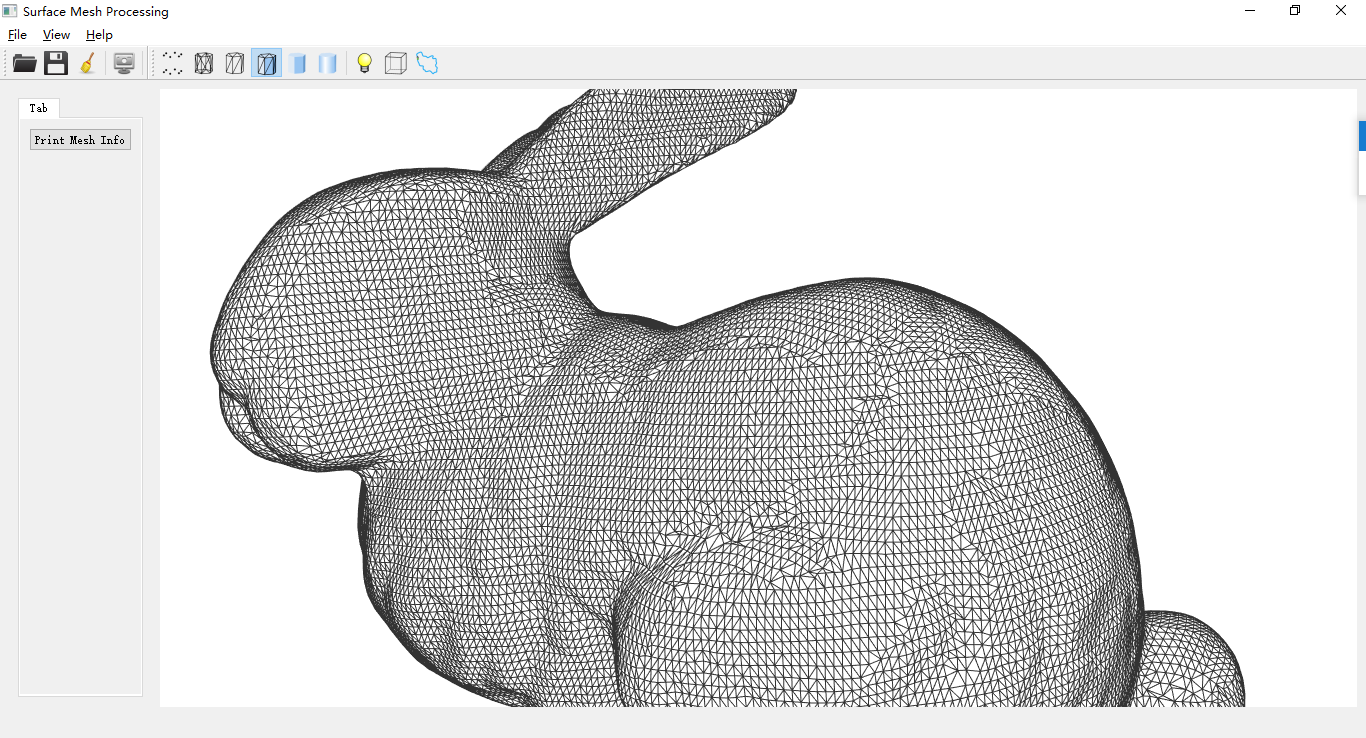Open a mesh file via the folder icon
Image resolution: width=1366 pixels, height=738 pixels.
click(24, 62)
